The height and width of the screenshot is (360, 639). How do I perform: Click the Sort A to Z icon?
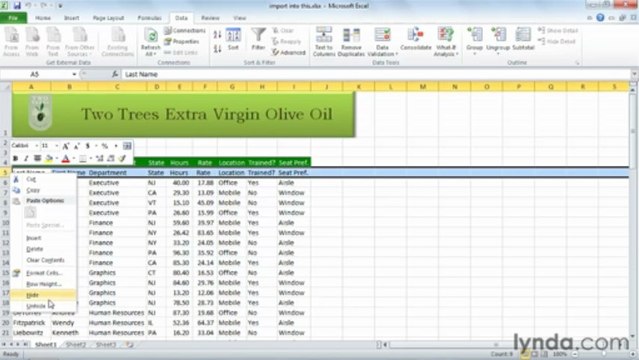pyautogui.click(x=217, y=35)
